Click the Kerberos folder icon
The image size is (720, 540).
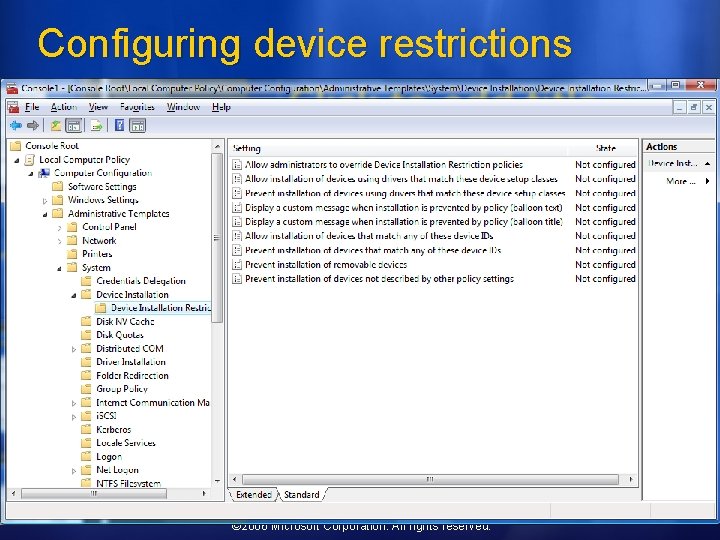point(86,430)
